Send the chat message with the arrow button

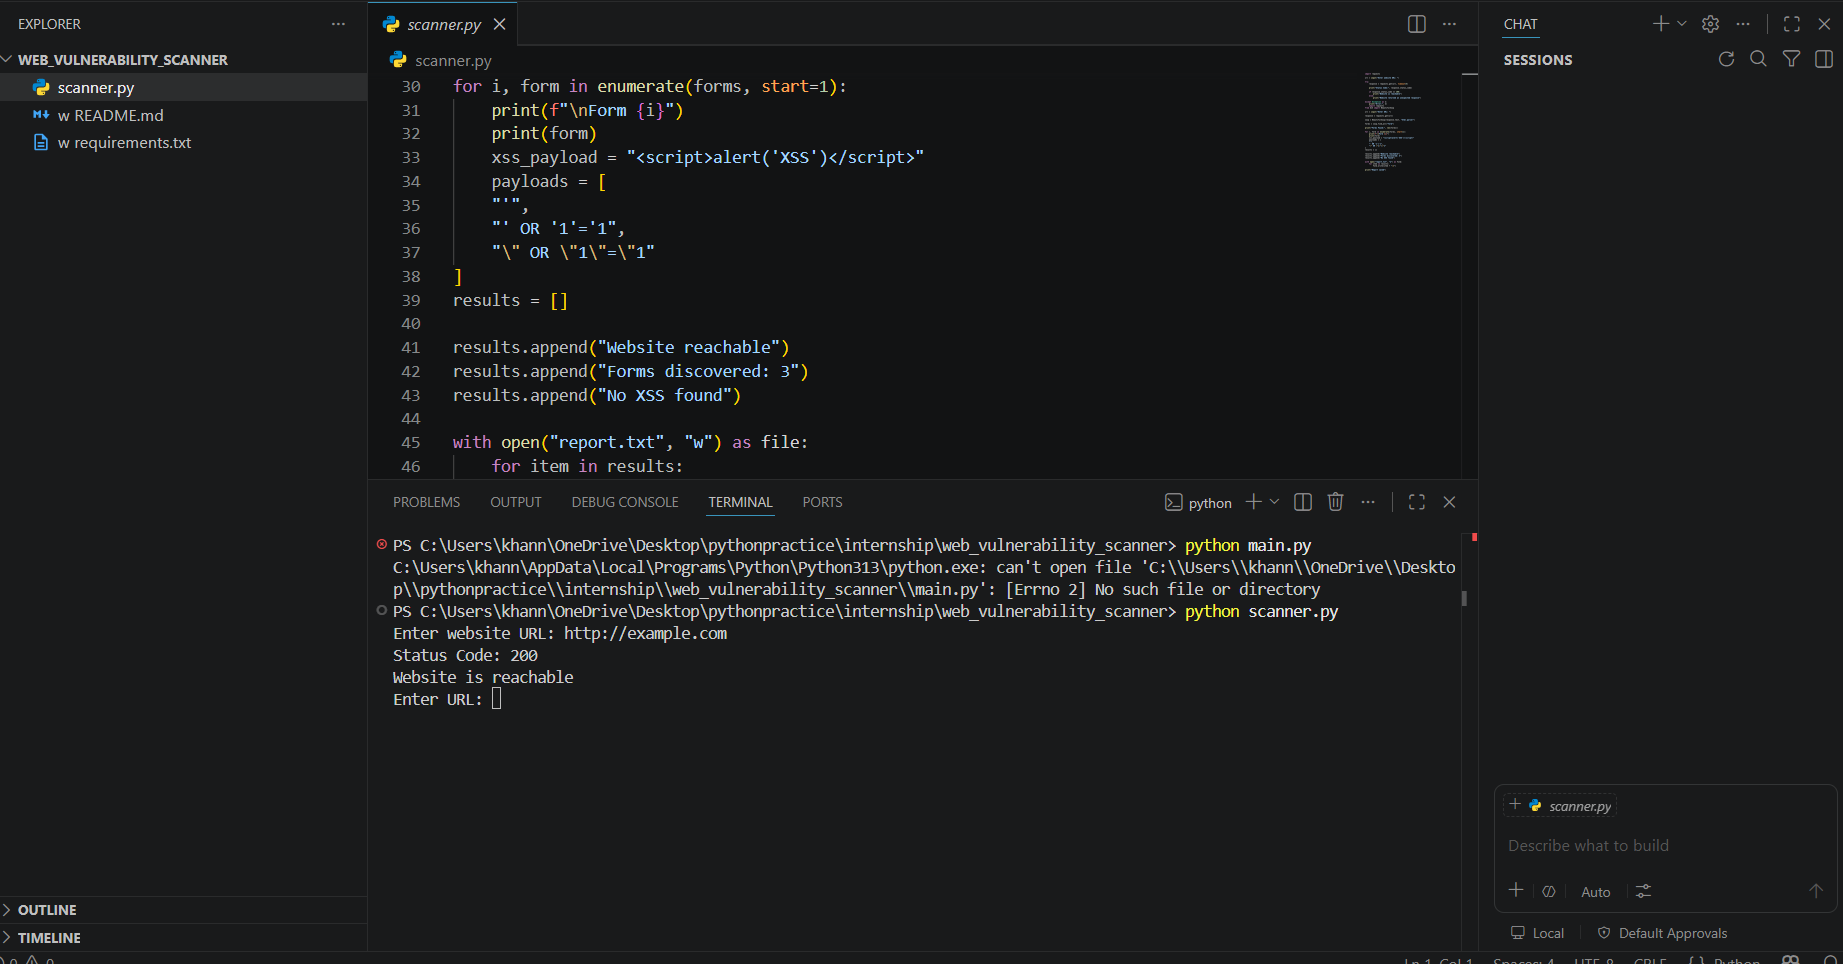pos(1816,890)
